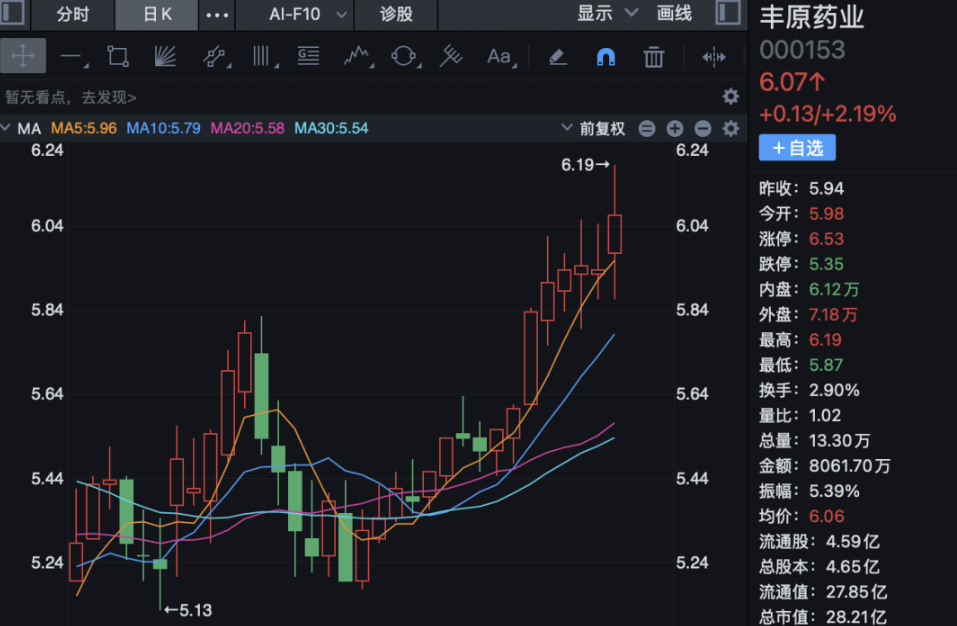Screen dimensions: 957x626
Task: Click the change +0.13/+2.19%
Action: tap(828, 114)
